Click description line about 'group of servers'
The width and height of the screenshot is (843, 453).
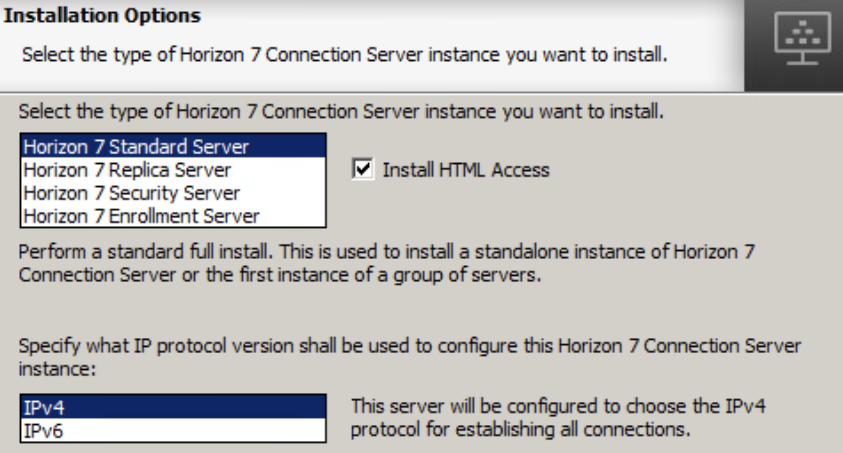click(280, 276)
